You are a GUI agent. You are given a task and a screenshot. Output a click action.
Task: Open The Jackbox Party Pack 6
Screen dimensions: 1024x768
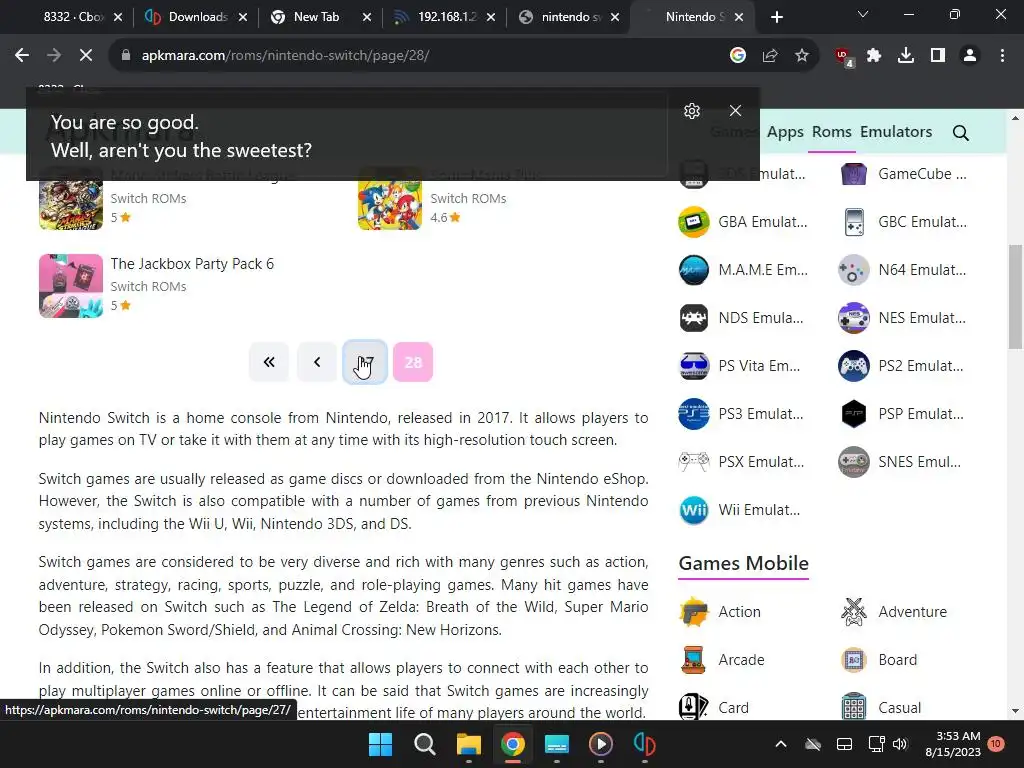coord(192,264)
